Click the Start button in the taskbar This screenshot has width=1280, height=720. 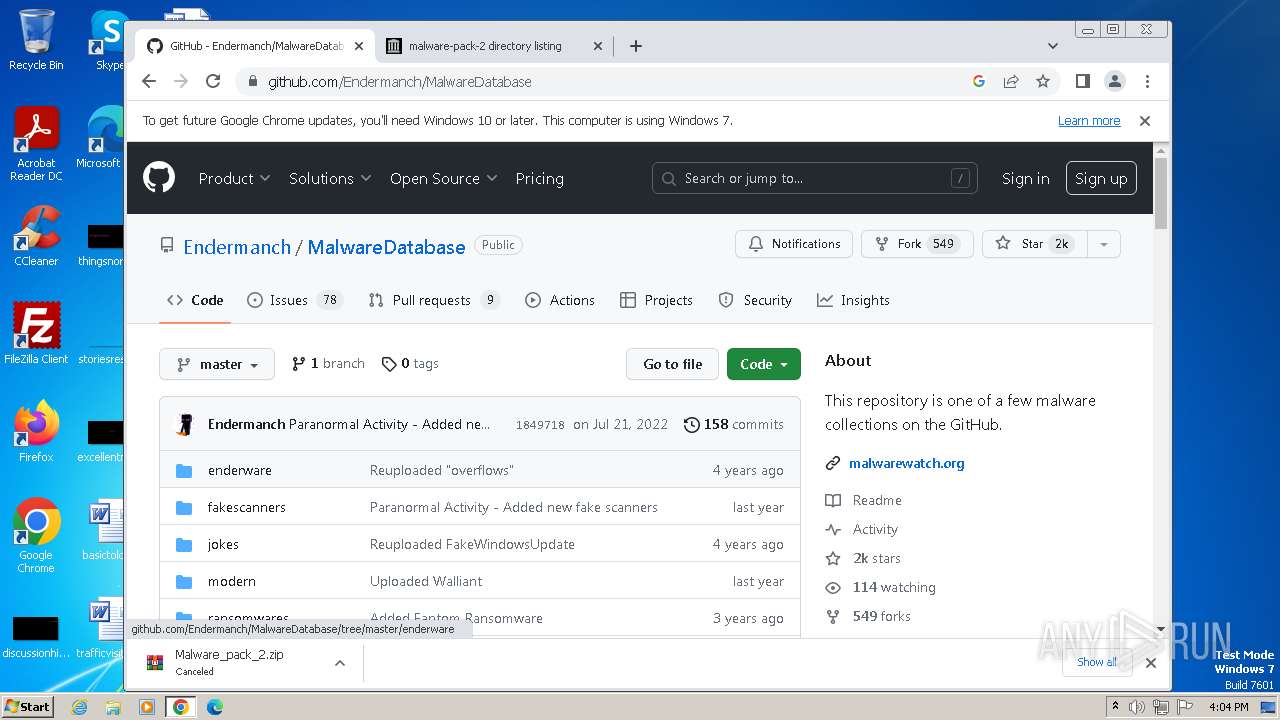click(28, 706)
